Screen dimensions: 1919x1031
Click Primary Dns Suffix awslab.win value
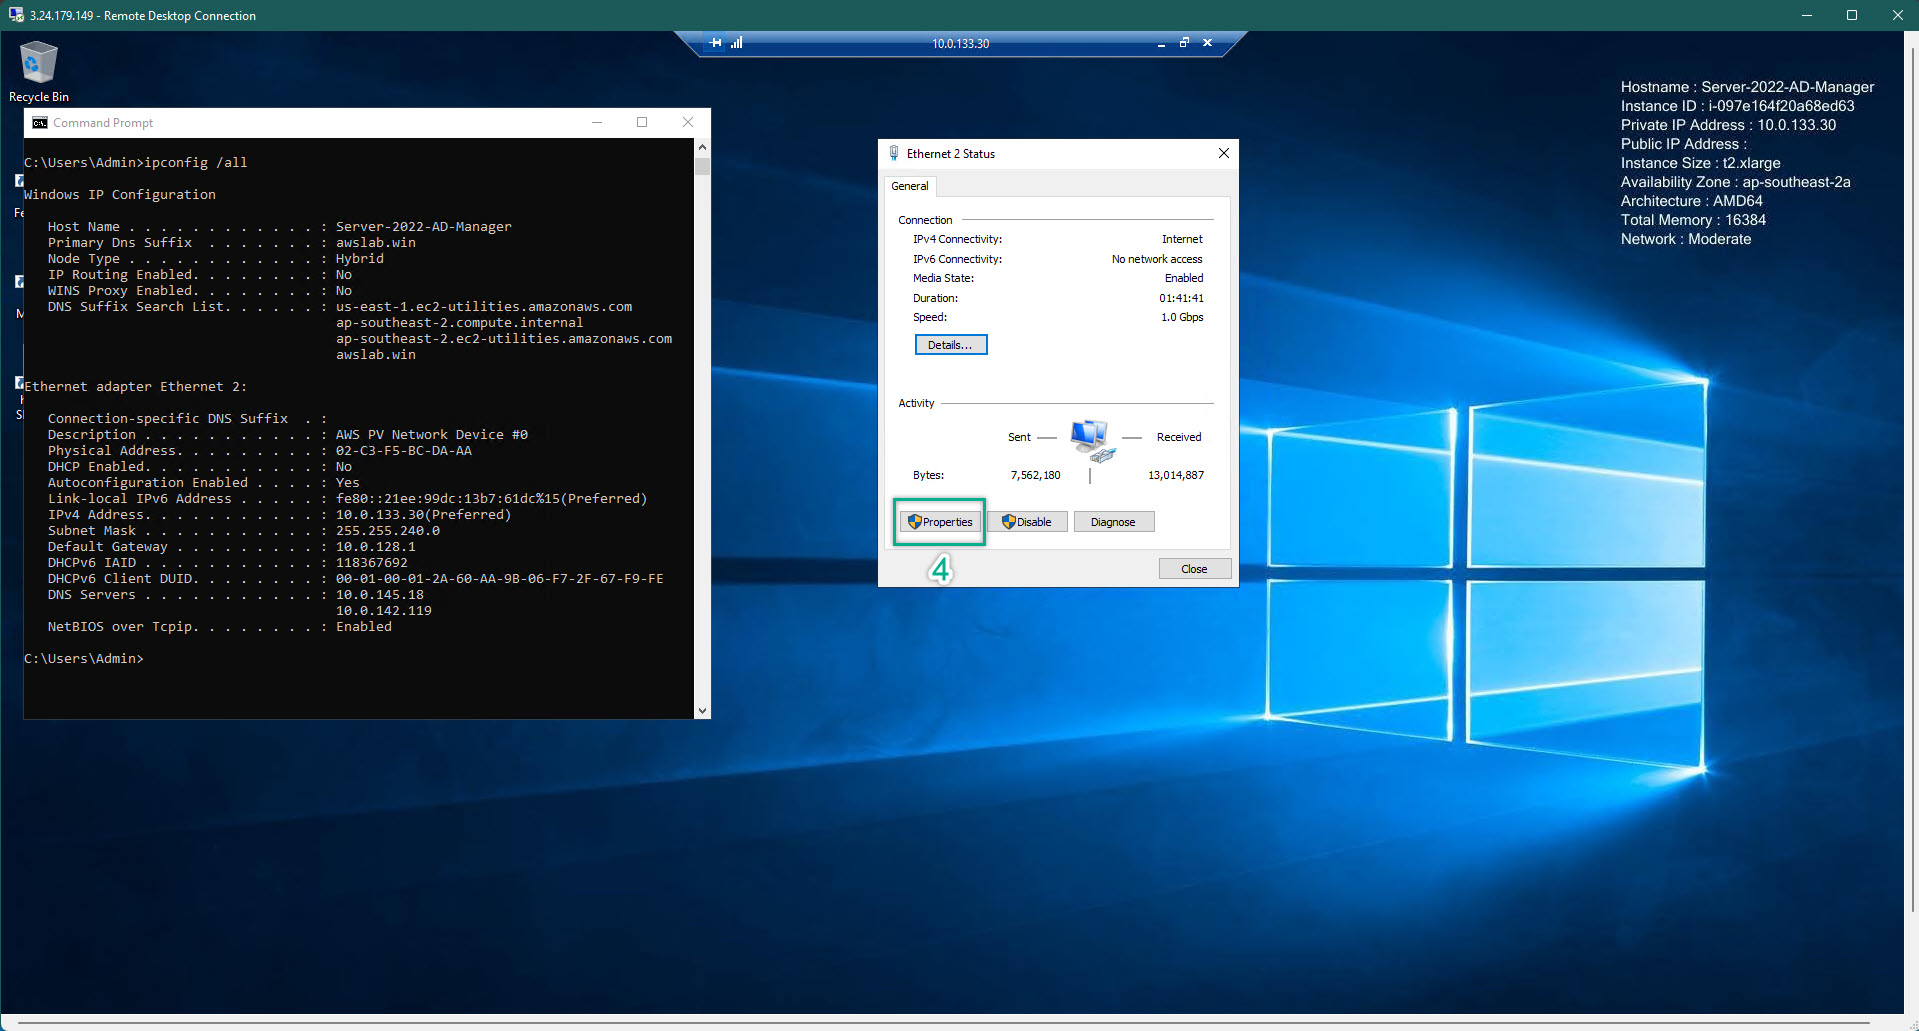(375, 243)
